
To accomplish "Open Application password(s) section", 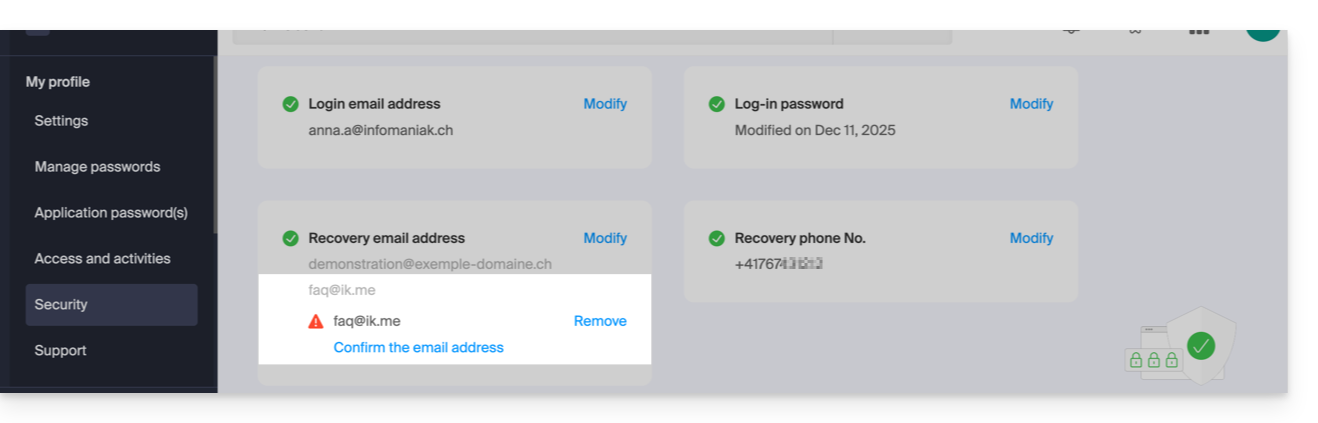I will coord(111,213).
